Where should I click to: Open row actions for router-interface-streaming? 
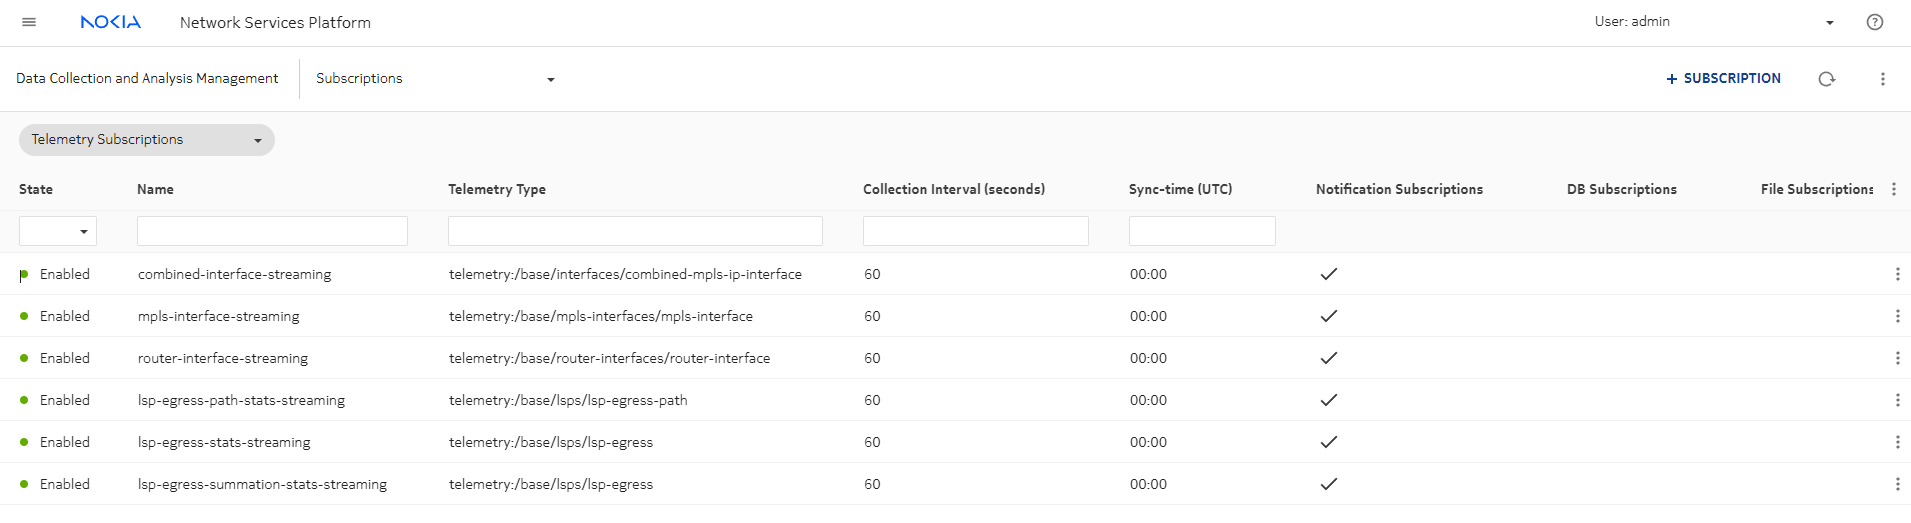pos(1897,358)
